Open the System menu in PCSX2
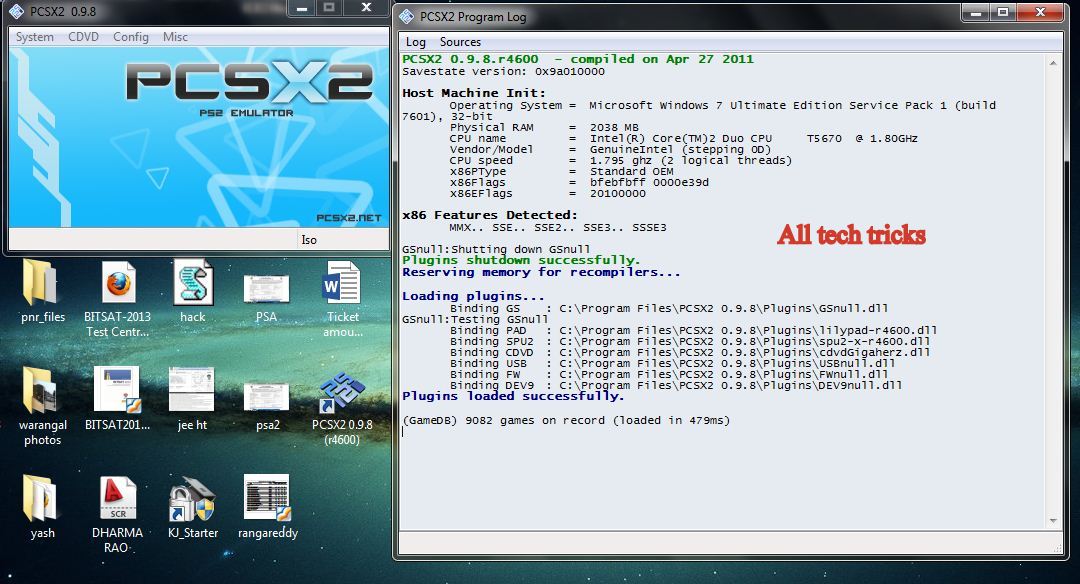This screenshot has height=584, width=1080. coord(34,36)
